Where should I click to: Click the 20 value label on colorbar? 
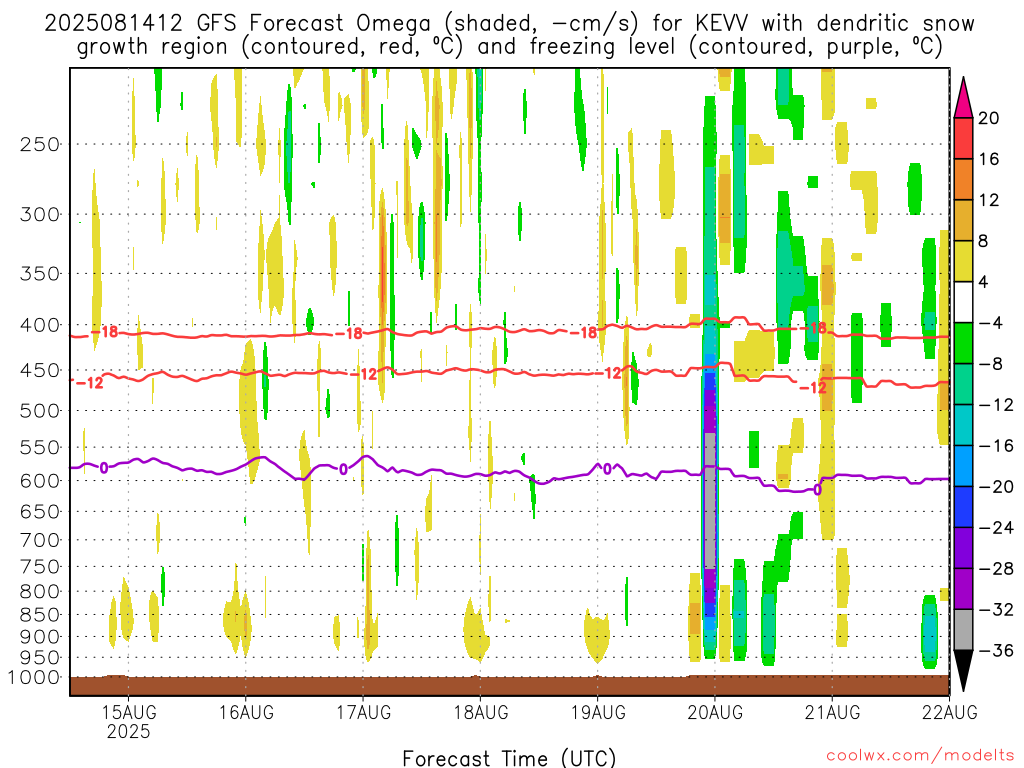point(989,118)
